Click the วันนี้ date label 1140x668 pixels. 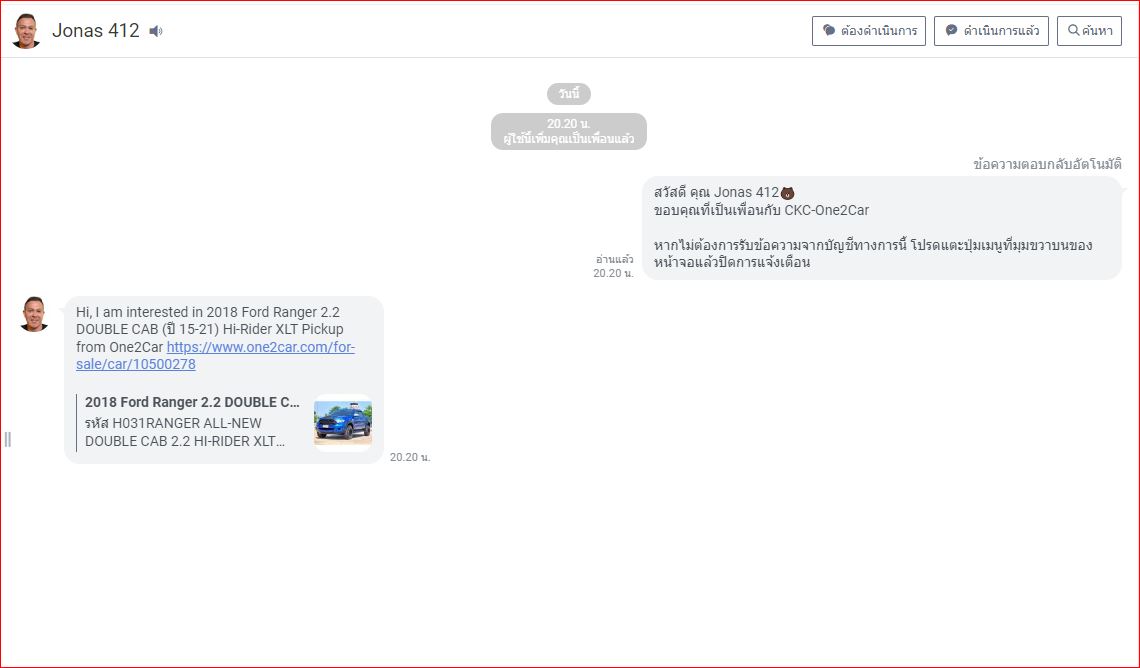pyautogui.click(x=569, y=94)
